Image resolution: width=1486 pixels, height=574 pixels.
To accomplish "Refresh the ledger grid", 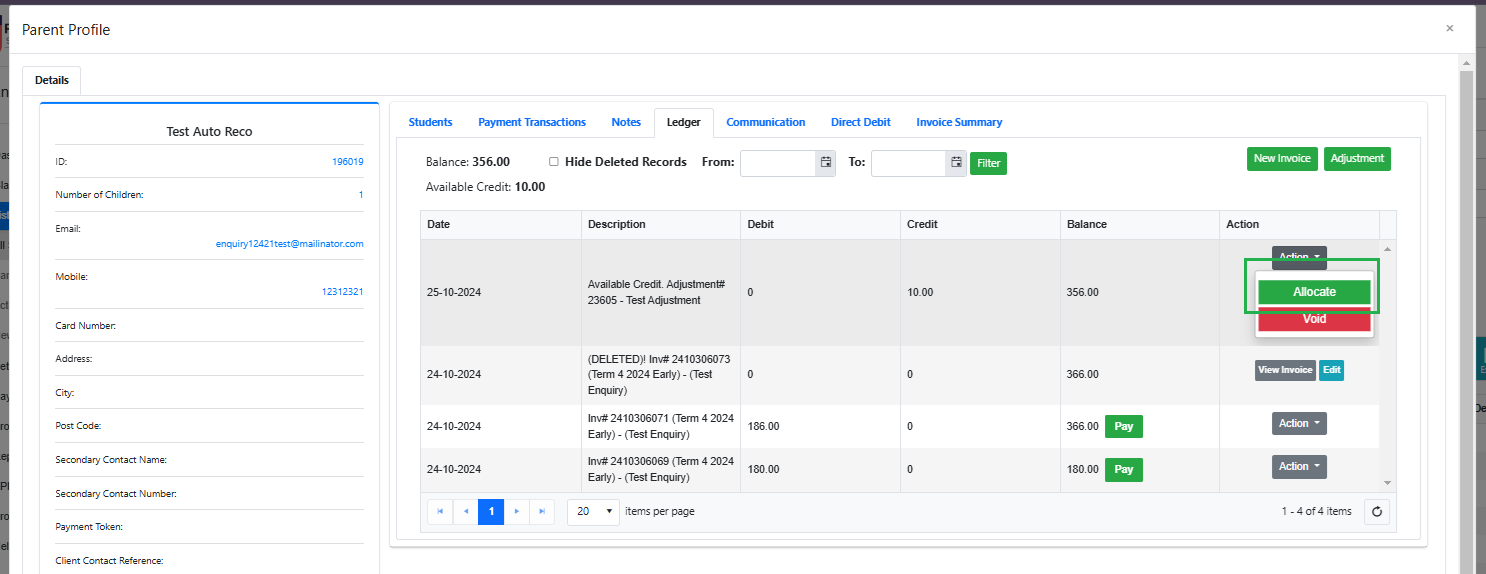I will coord(1377,512).
